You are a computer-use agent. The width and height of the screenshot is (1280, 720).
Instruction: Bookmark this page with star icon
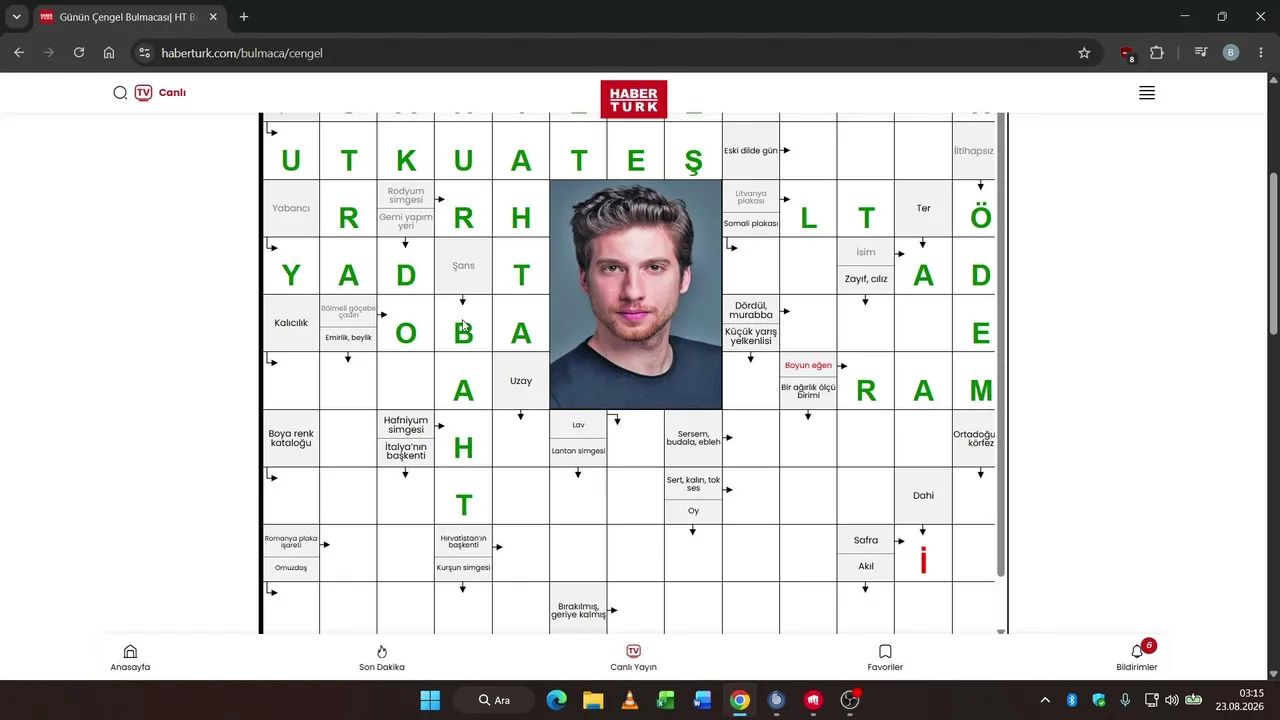(1084, 53)
